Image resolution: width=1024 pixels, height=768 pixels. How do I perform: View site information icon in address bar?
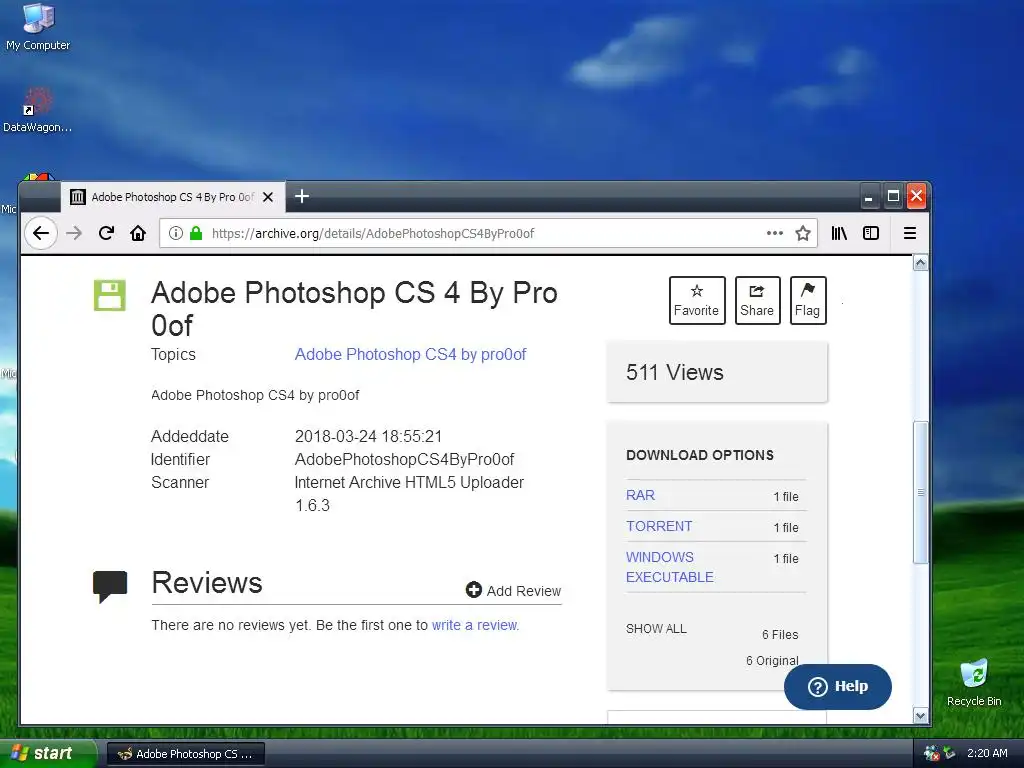coord(176,233)
